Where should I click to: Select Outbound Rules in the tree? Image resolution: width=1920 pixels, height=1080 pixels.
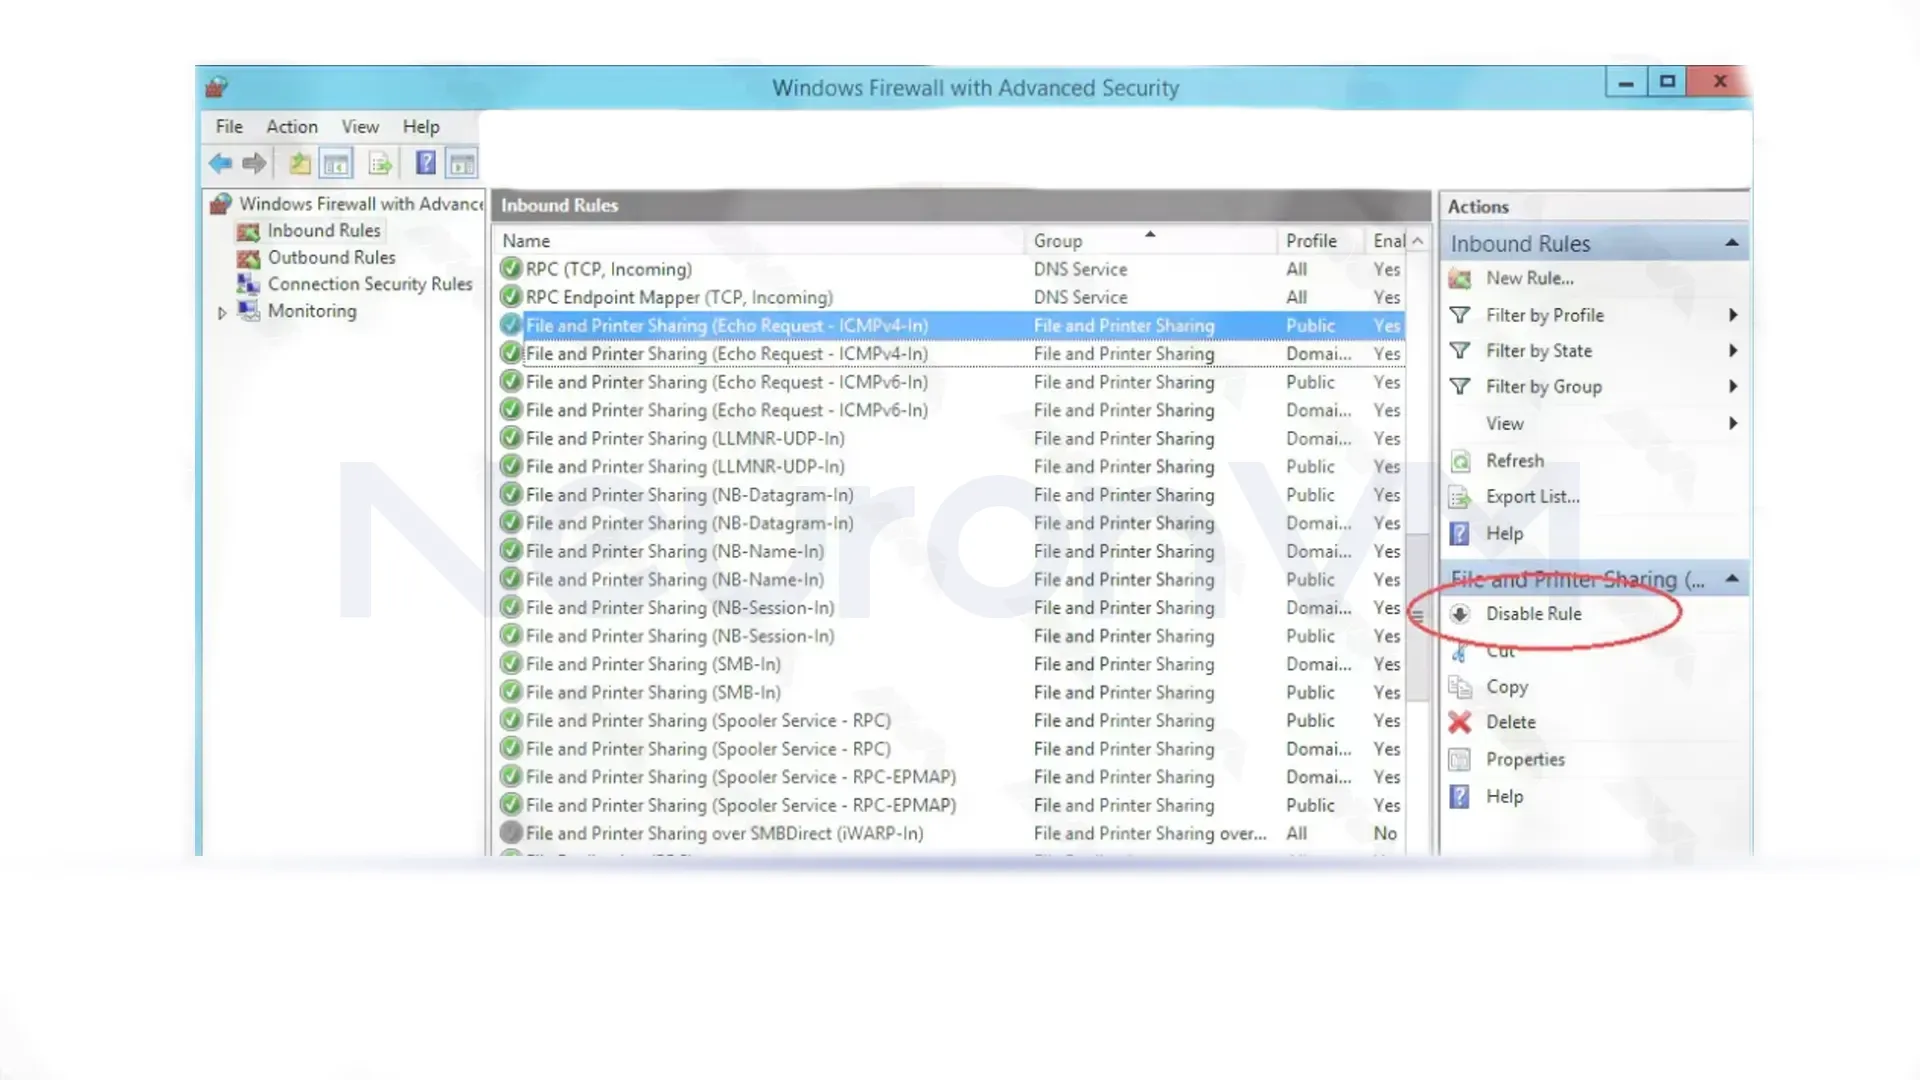[331, 257]
